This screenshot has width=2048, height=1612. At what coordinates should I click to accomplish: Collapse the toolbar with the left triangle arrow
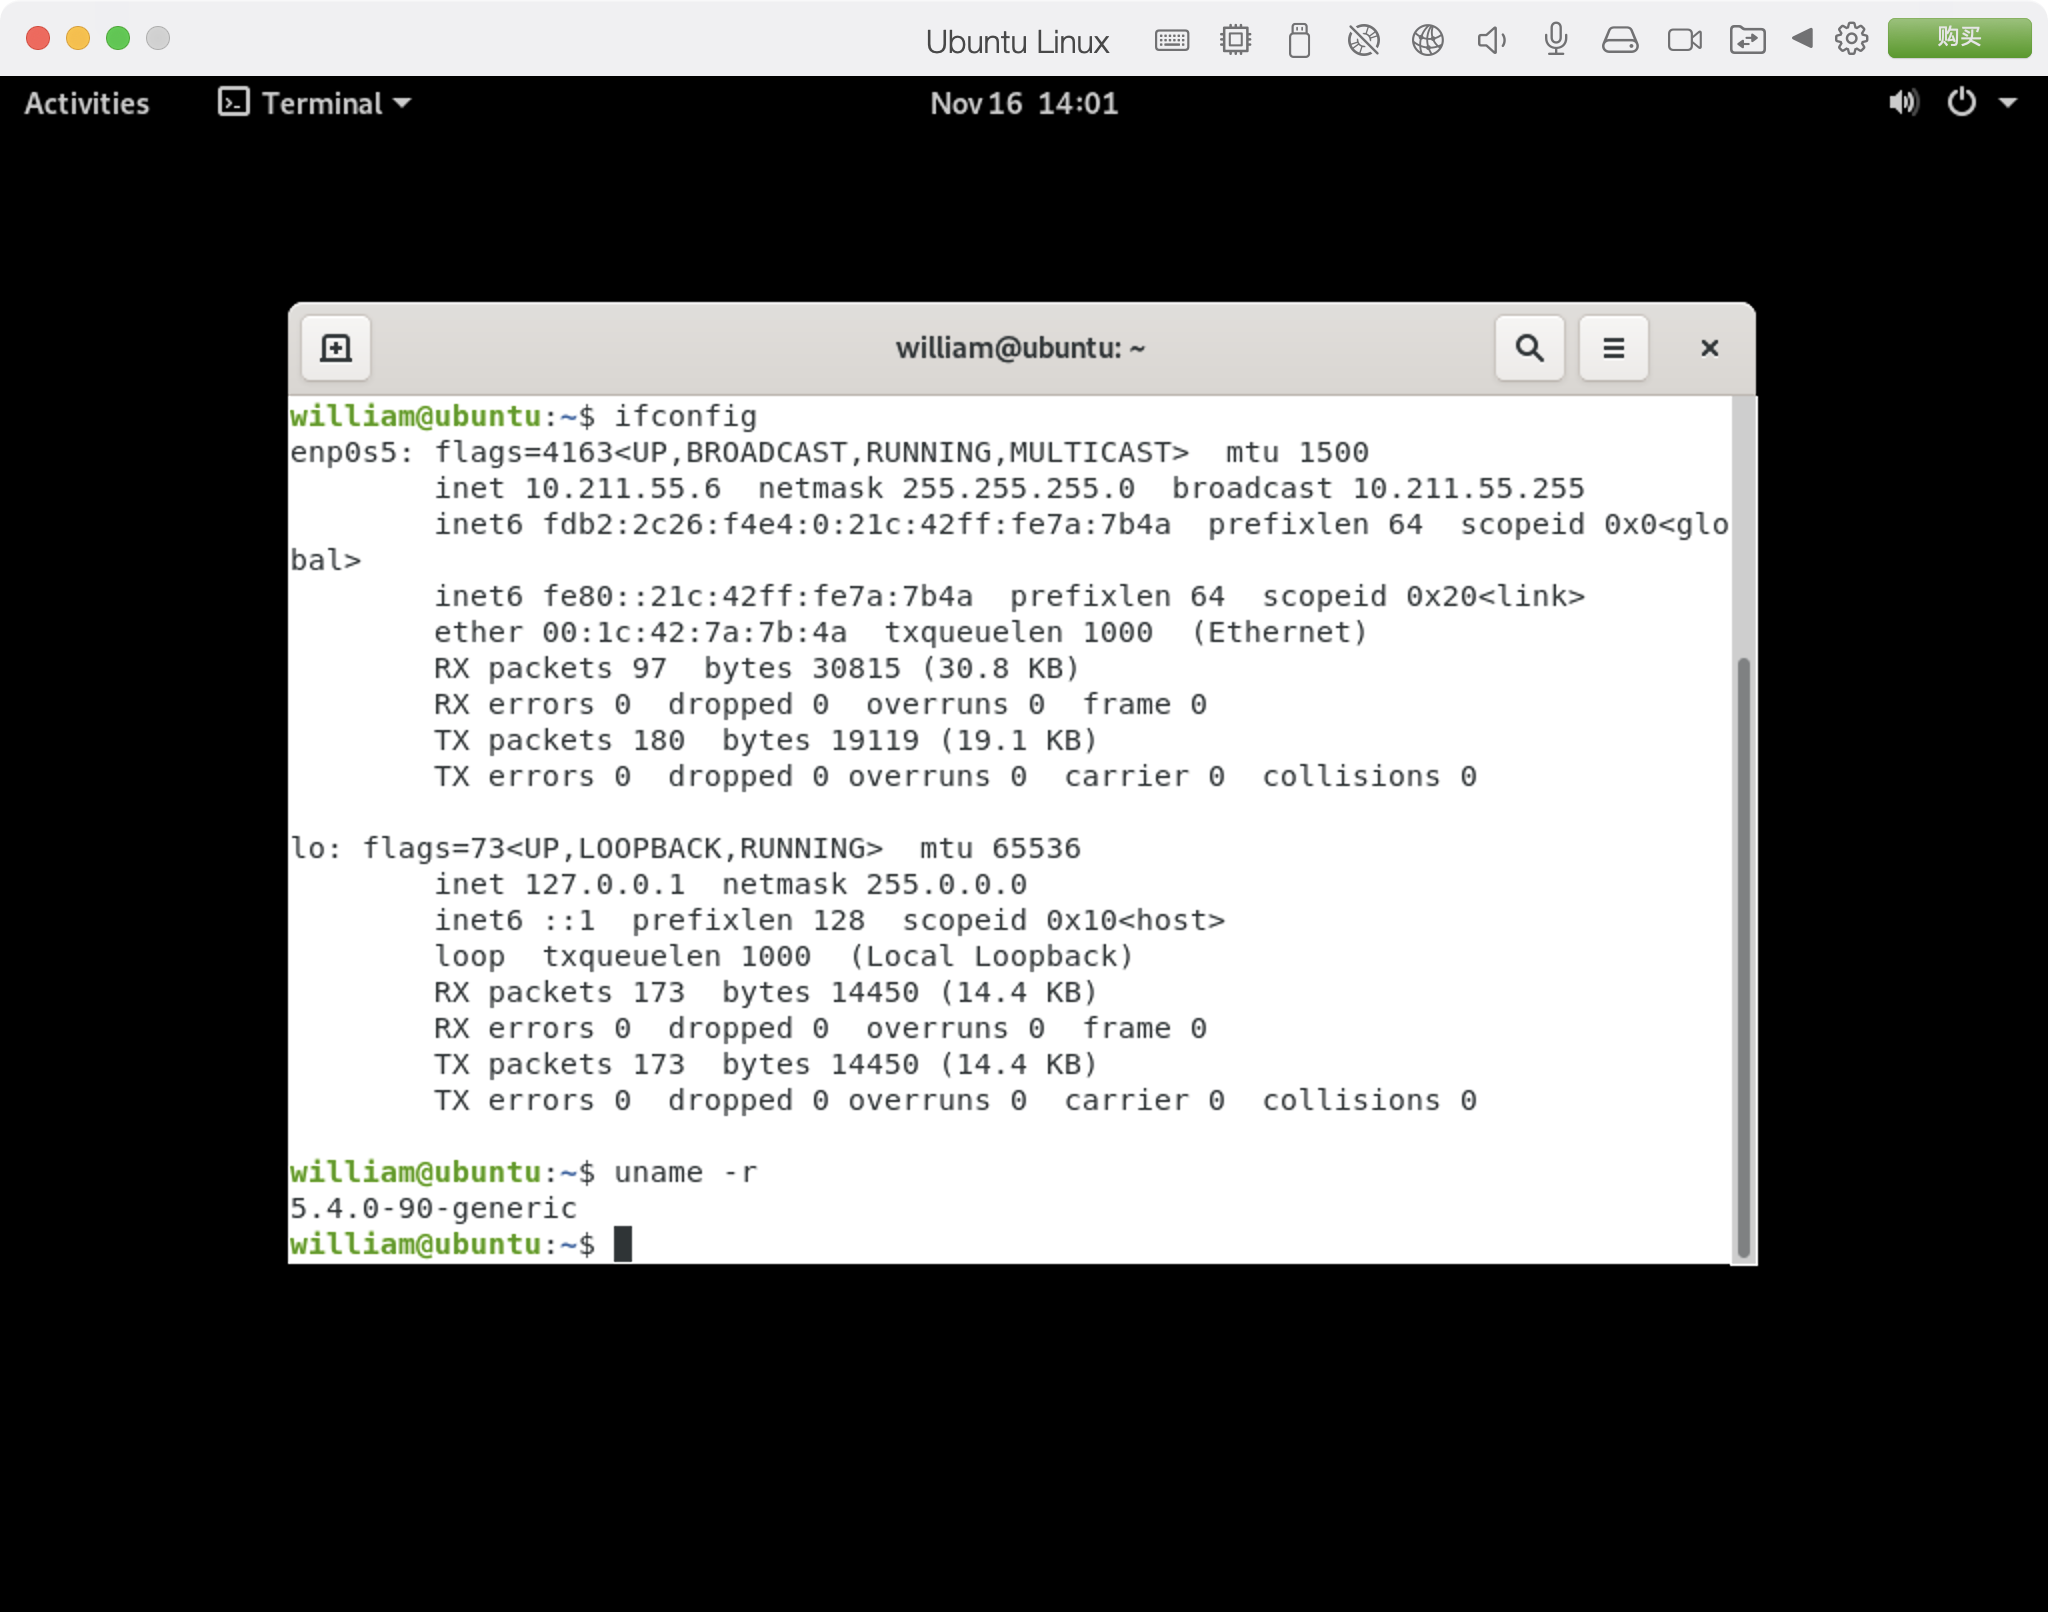[x=1802, y=39]
